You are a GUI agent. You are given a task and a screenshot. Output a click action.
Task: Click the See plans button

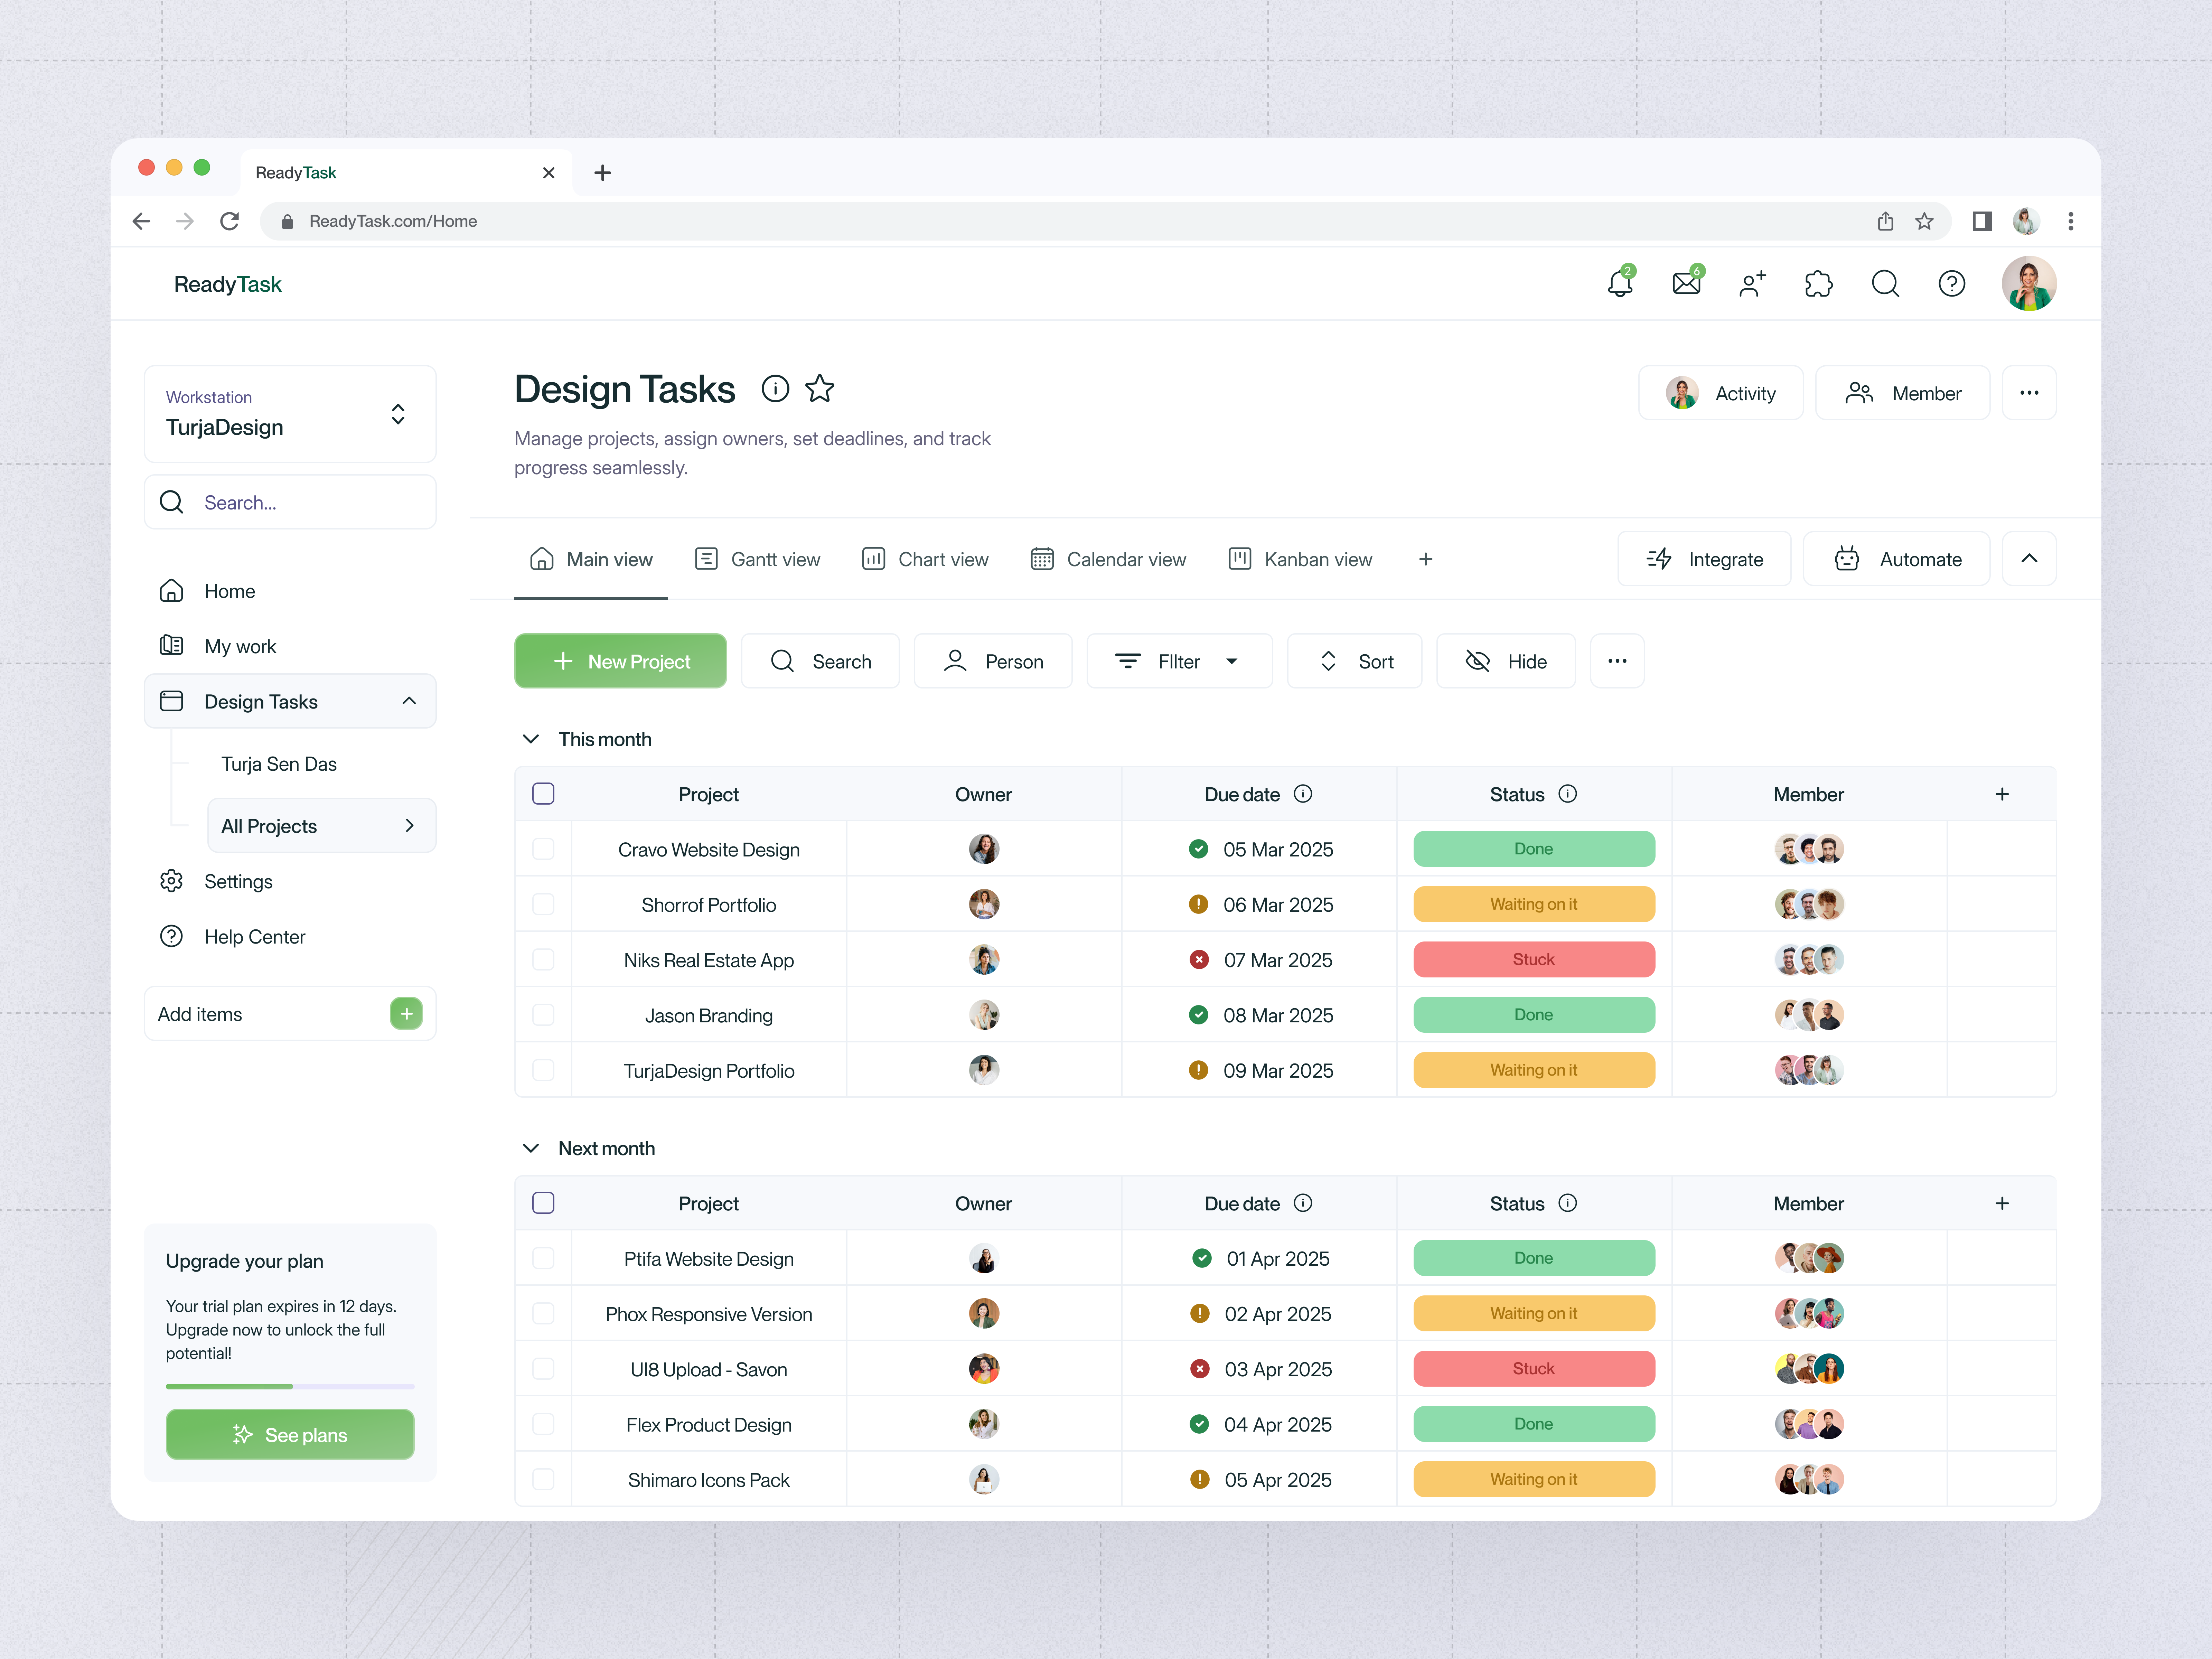pyautogui.click(x=290, y=1434)
